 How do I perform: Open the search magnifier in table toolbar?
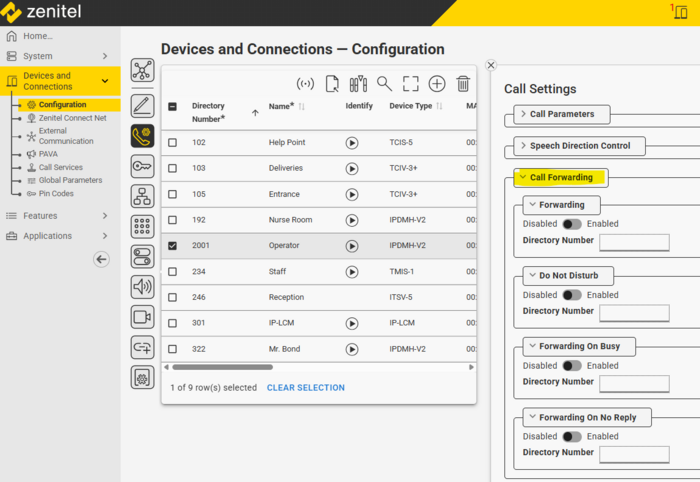[384, 84]
